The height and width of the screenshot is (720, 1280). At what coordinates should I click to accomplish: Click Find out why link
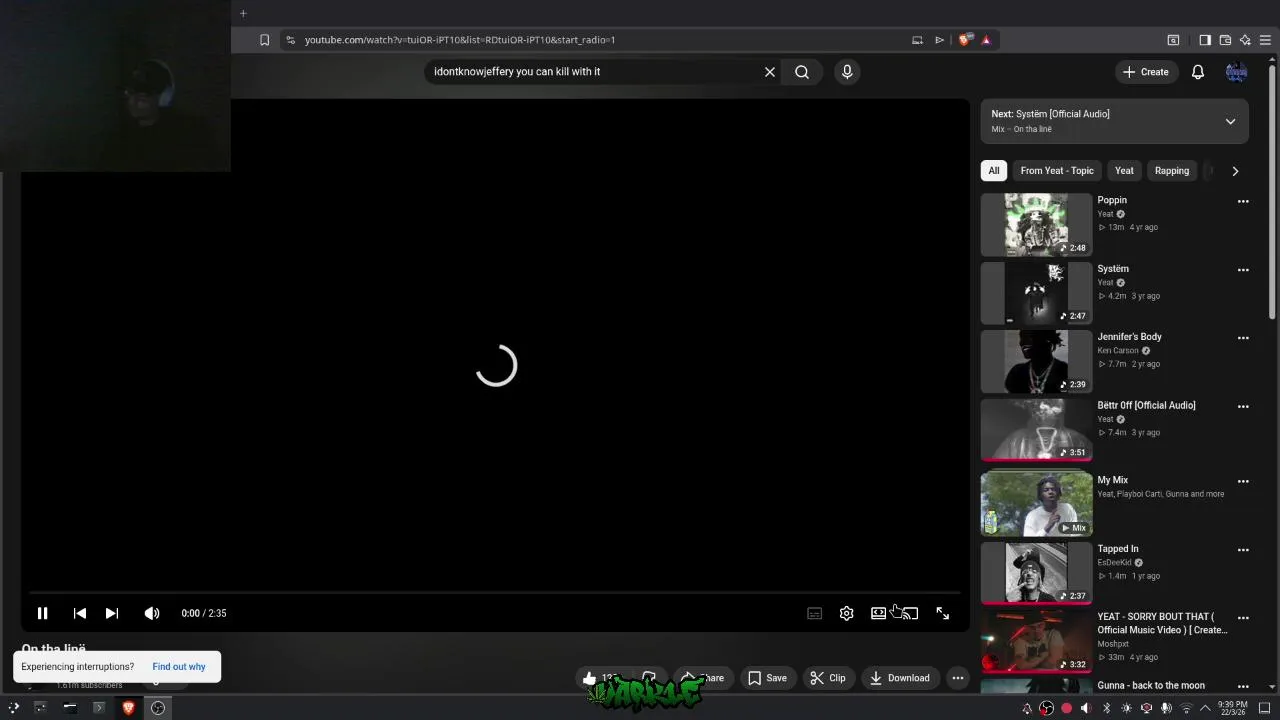pos(179,667)
